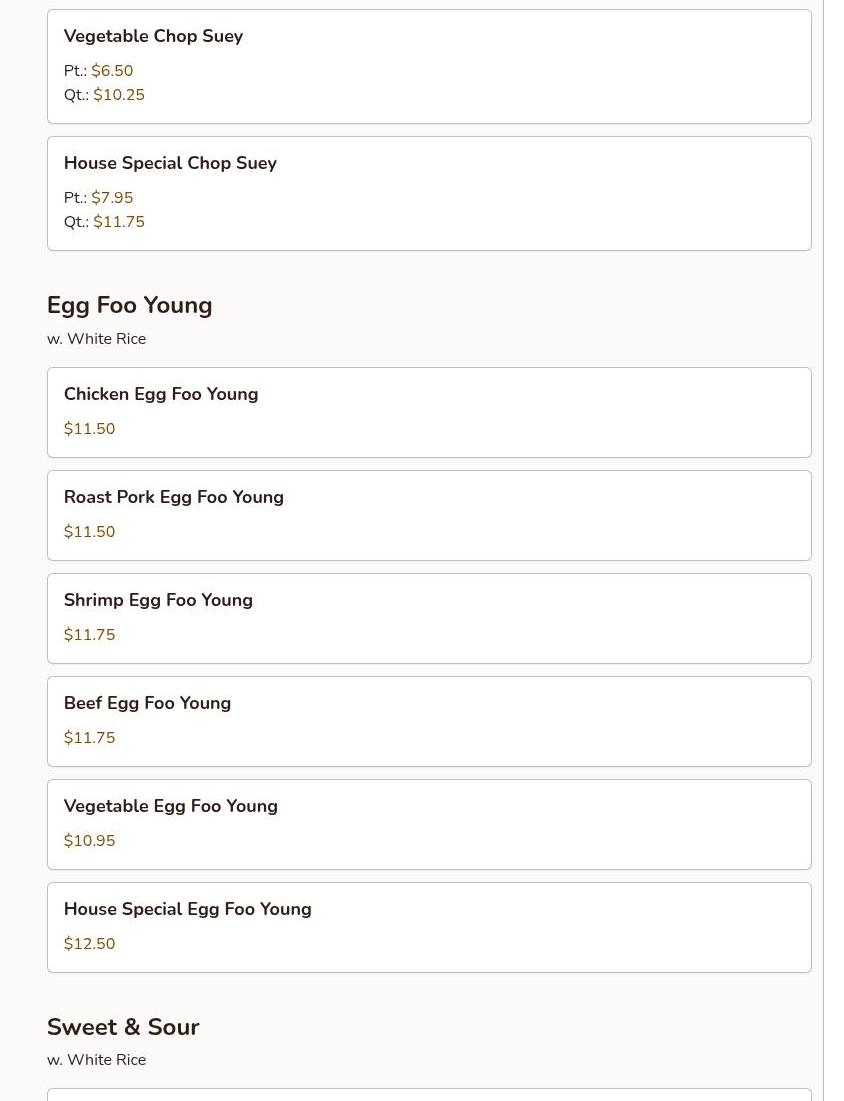This screenshot has height=1101, width=844.
Task: Click the $6.50 pint price of Vegetable Chop Suey
Action: [112, 70]
